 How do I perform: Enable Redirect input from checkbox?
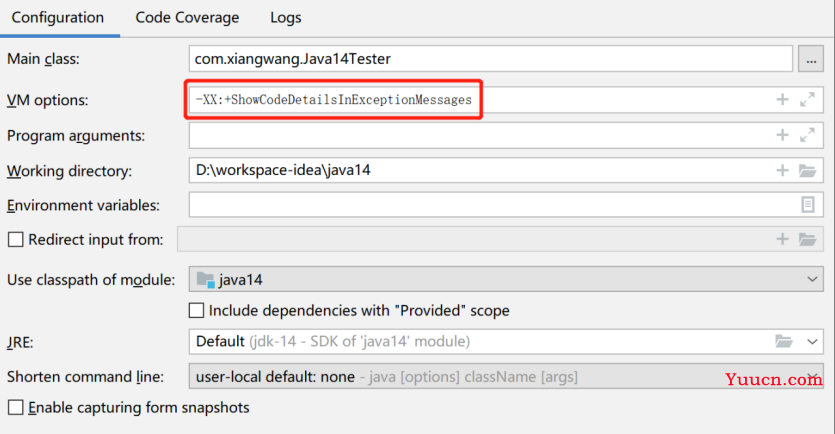tap(15, 240)
